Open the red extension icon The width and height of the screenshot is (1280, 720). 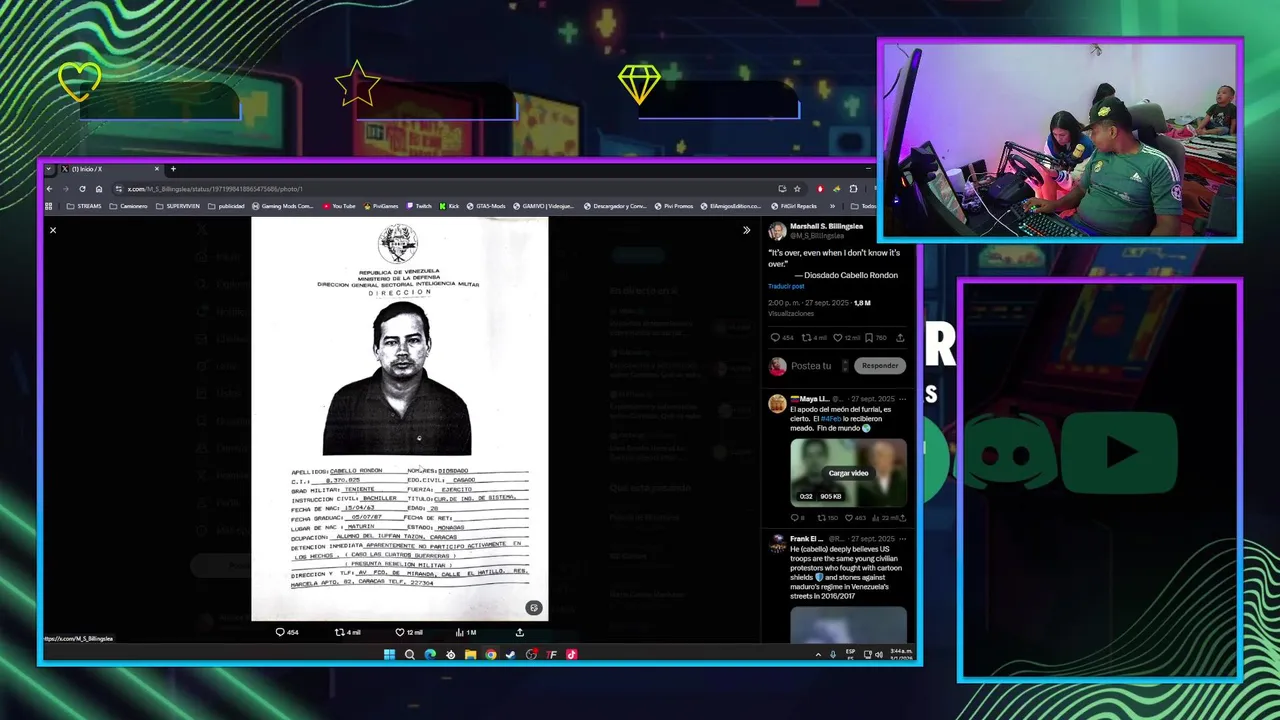(820, 189)
